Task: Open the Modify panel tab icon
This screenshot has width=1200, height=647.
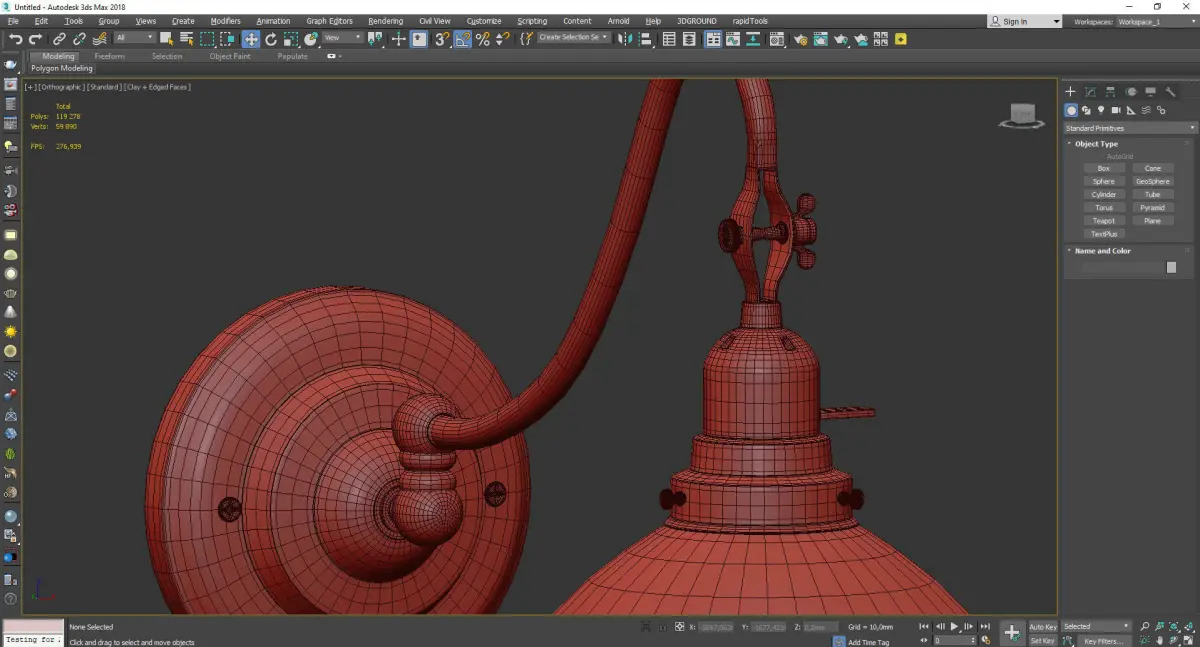Action: coord(1090,92)
